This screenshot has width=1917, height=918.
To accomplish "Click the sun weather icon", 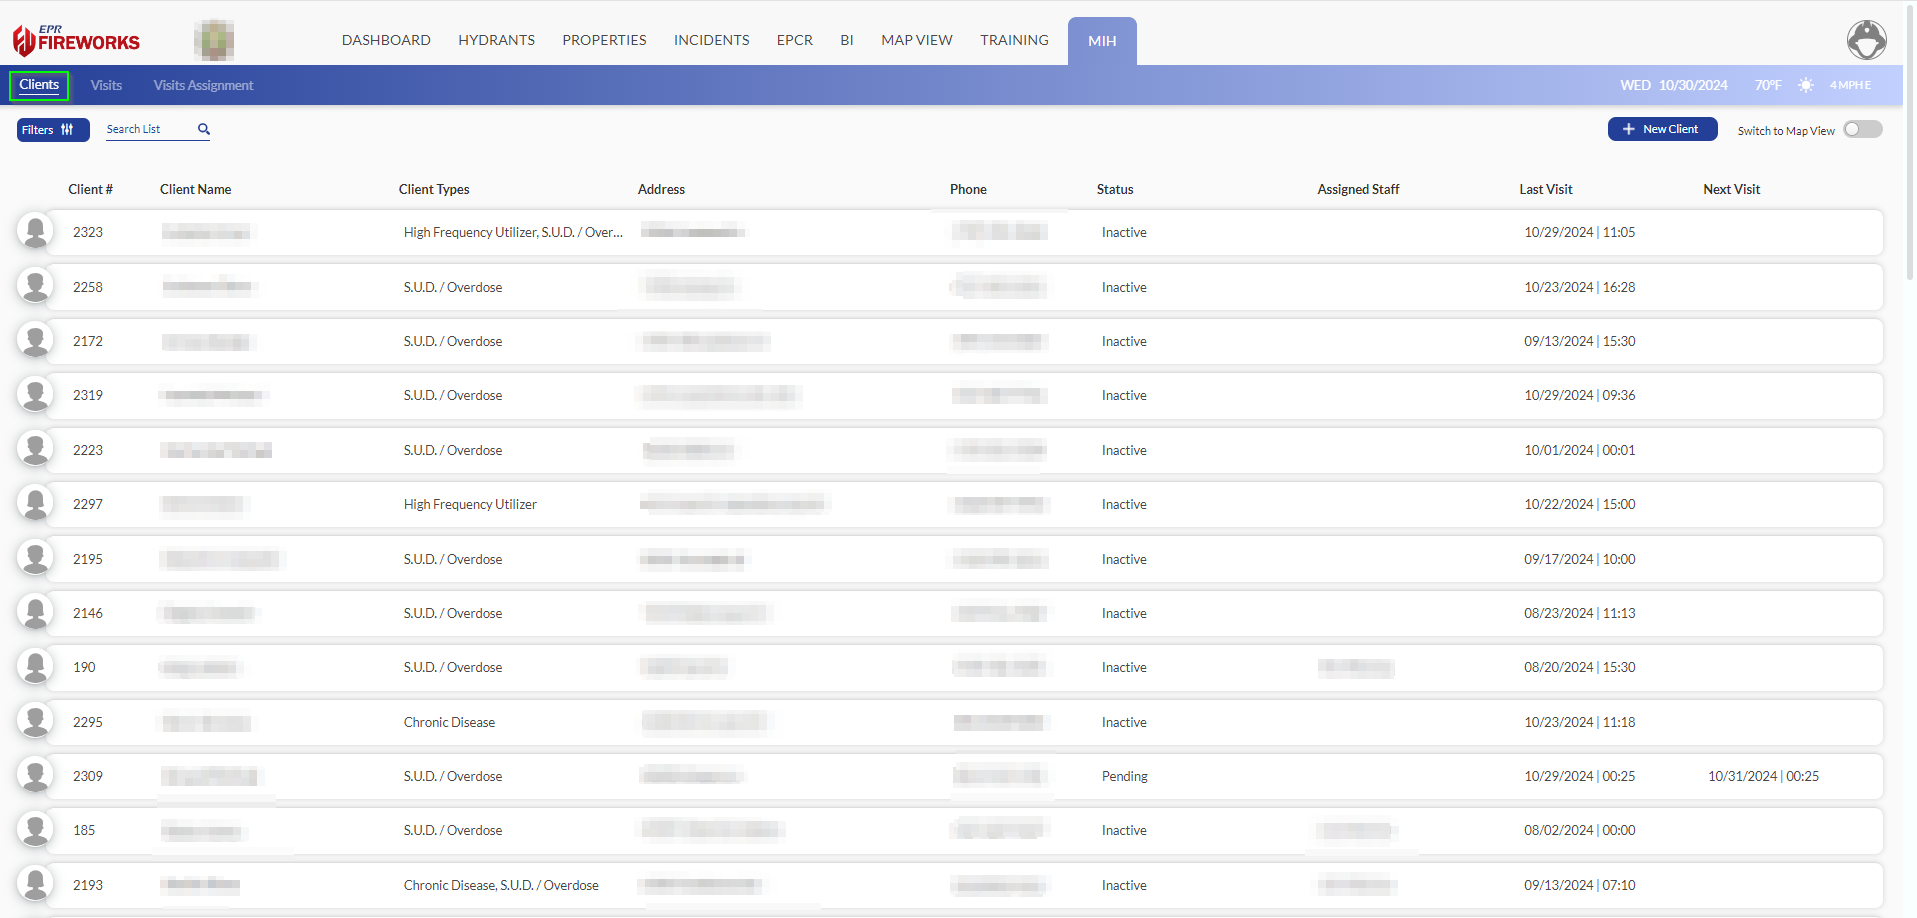I will coord(1805,85).
